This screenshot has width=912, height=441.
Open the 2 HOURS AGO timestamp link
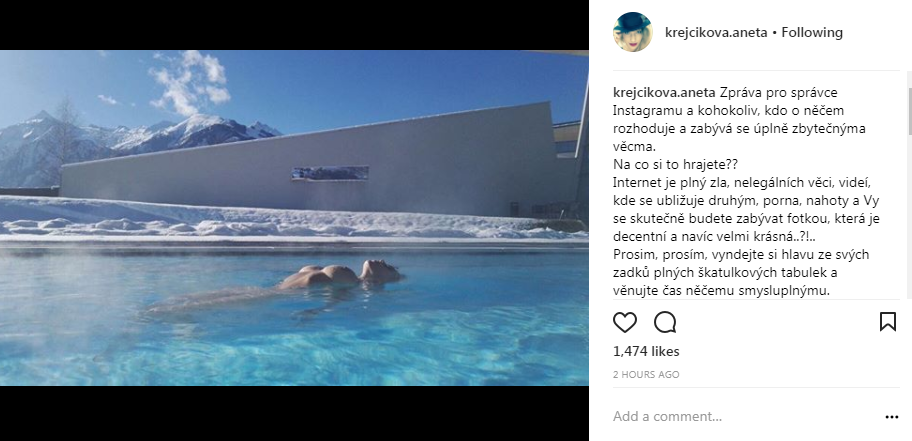click(646, 375)
